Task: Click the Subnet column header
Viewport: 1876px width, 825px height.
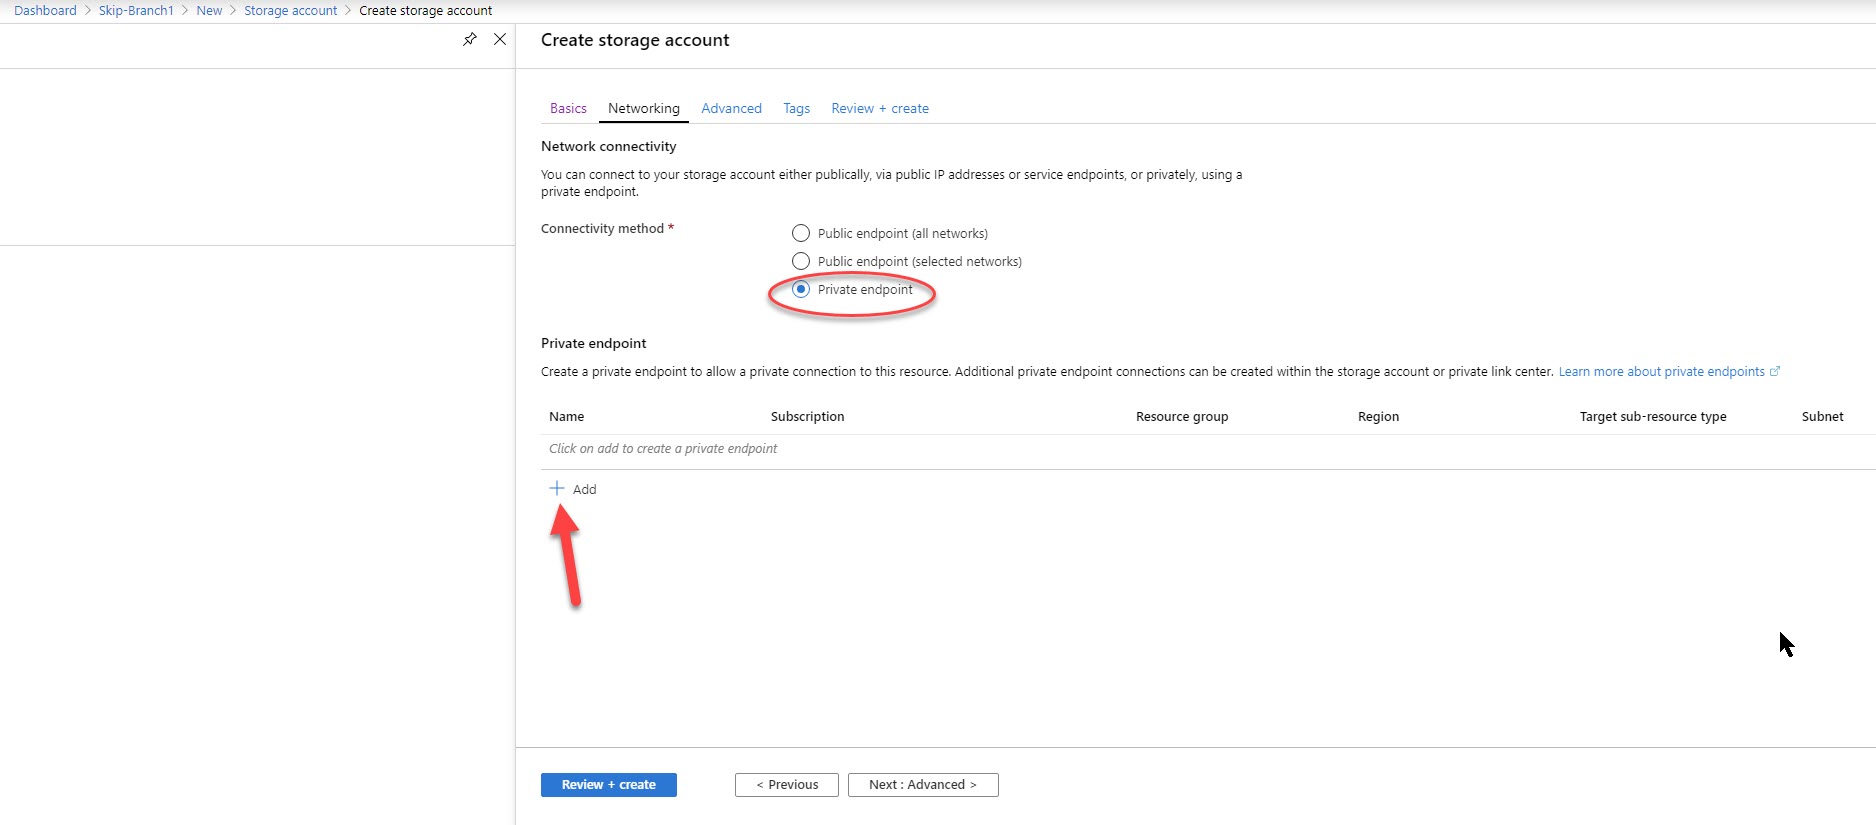Action: tap(1822, 416)
